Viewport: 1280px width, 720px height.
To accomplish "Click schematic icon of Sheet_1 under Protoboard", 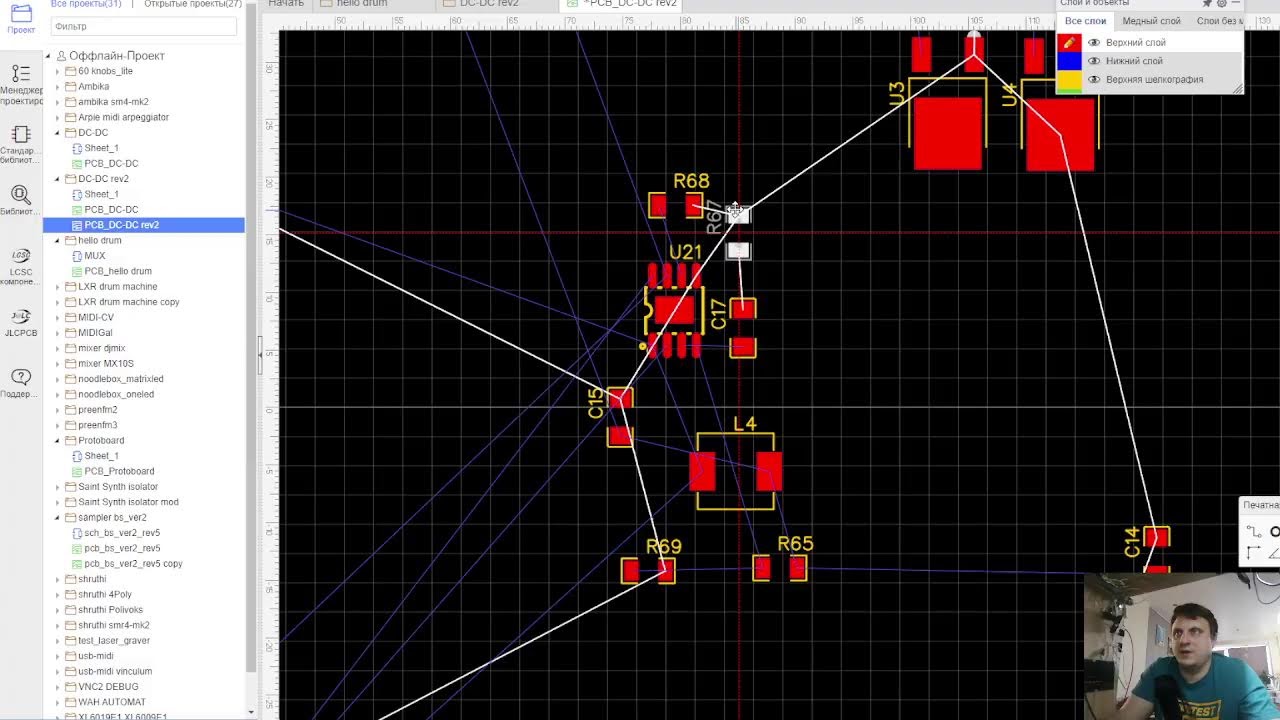I will 77,456.
